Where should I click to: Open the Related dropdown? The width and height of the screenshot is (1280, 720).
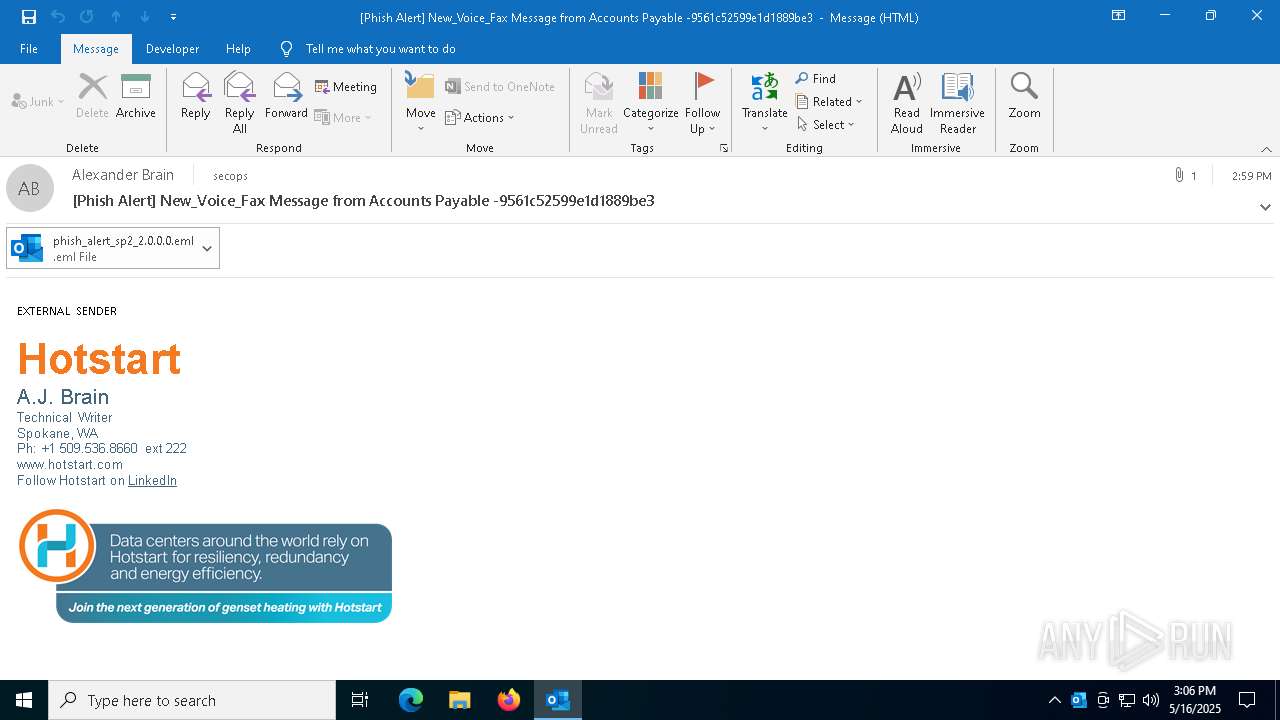coord(829,101)
